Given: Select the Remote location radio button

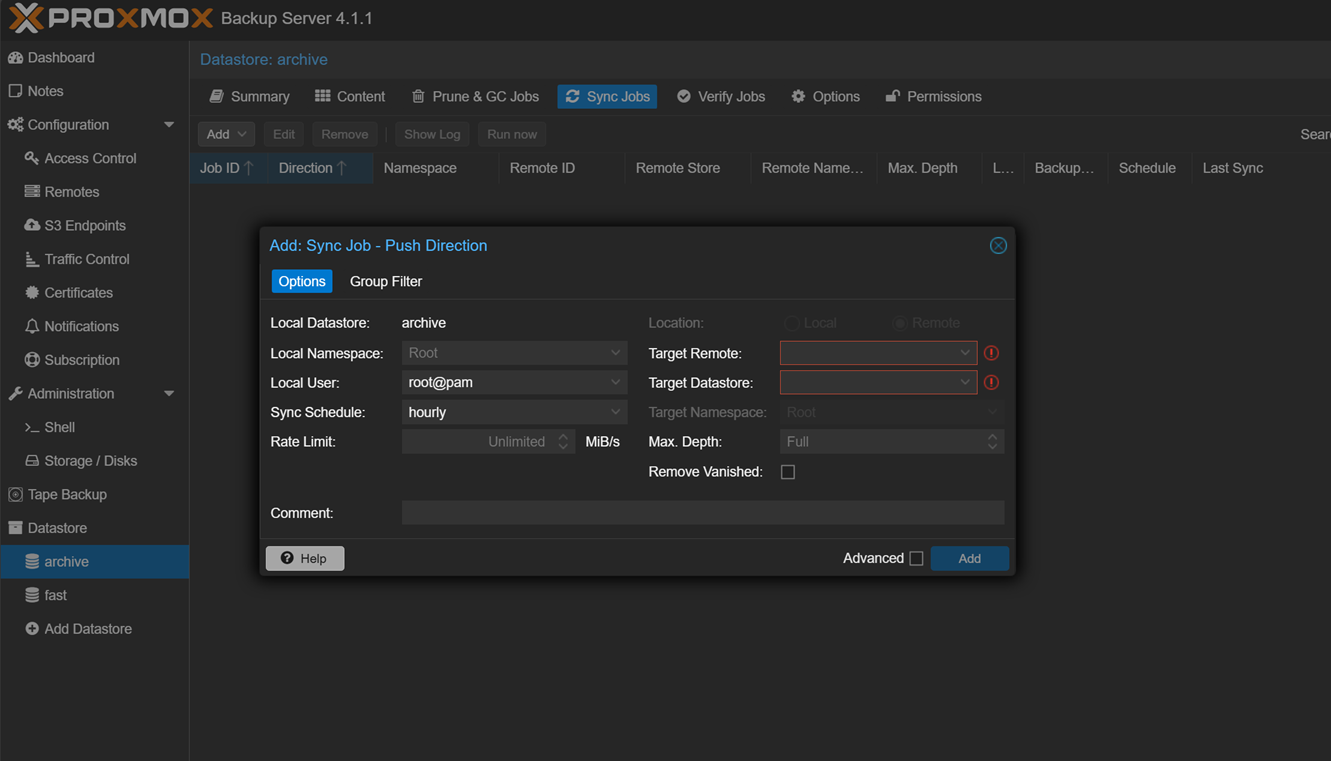Looking at the screenshot, I should (899, 322).
